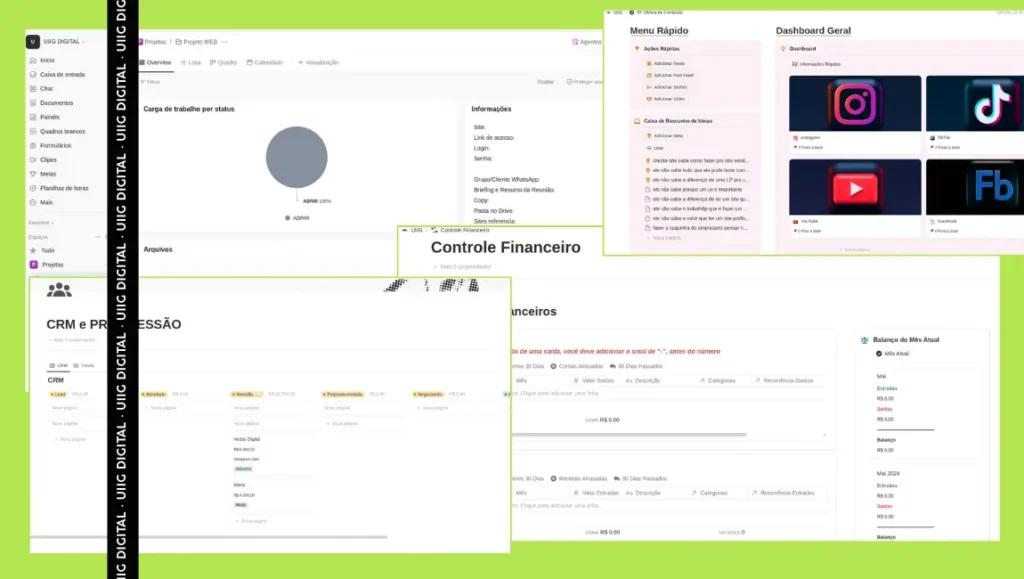Image resolution: width=1024 pixels, height=579 pixels.
Task: Click the Recorrência Gastos column header
Action: 784,381
